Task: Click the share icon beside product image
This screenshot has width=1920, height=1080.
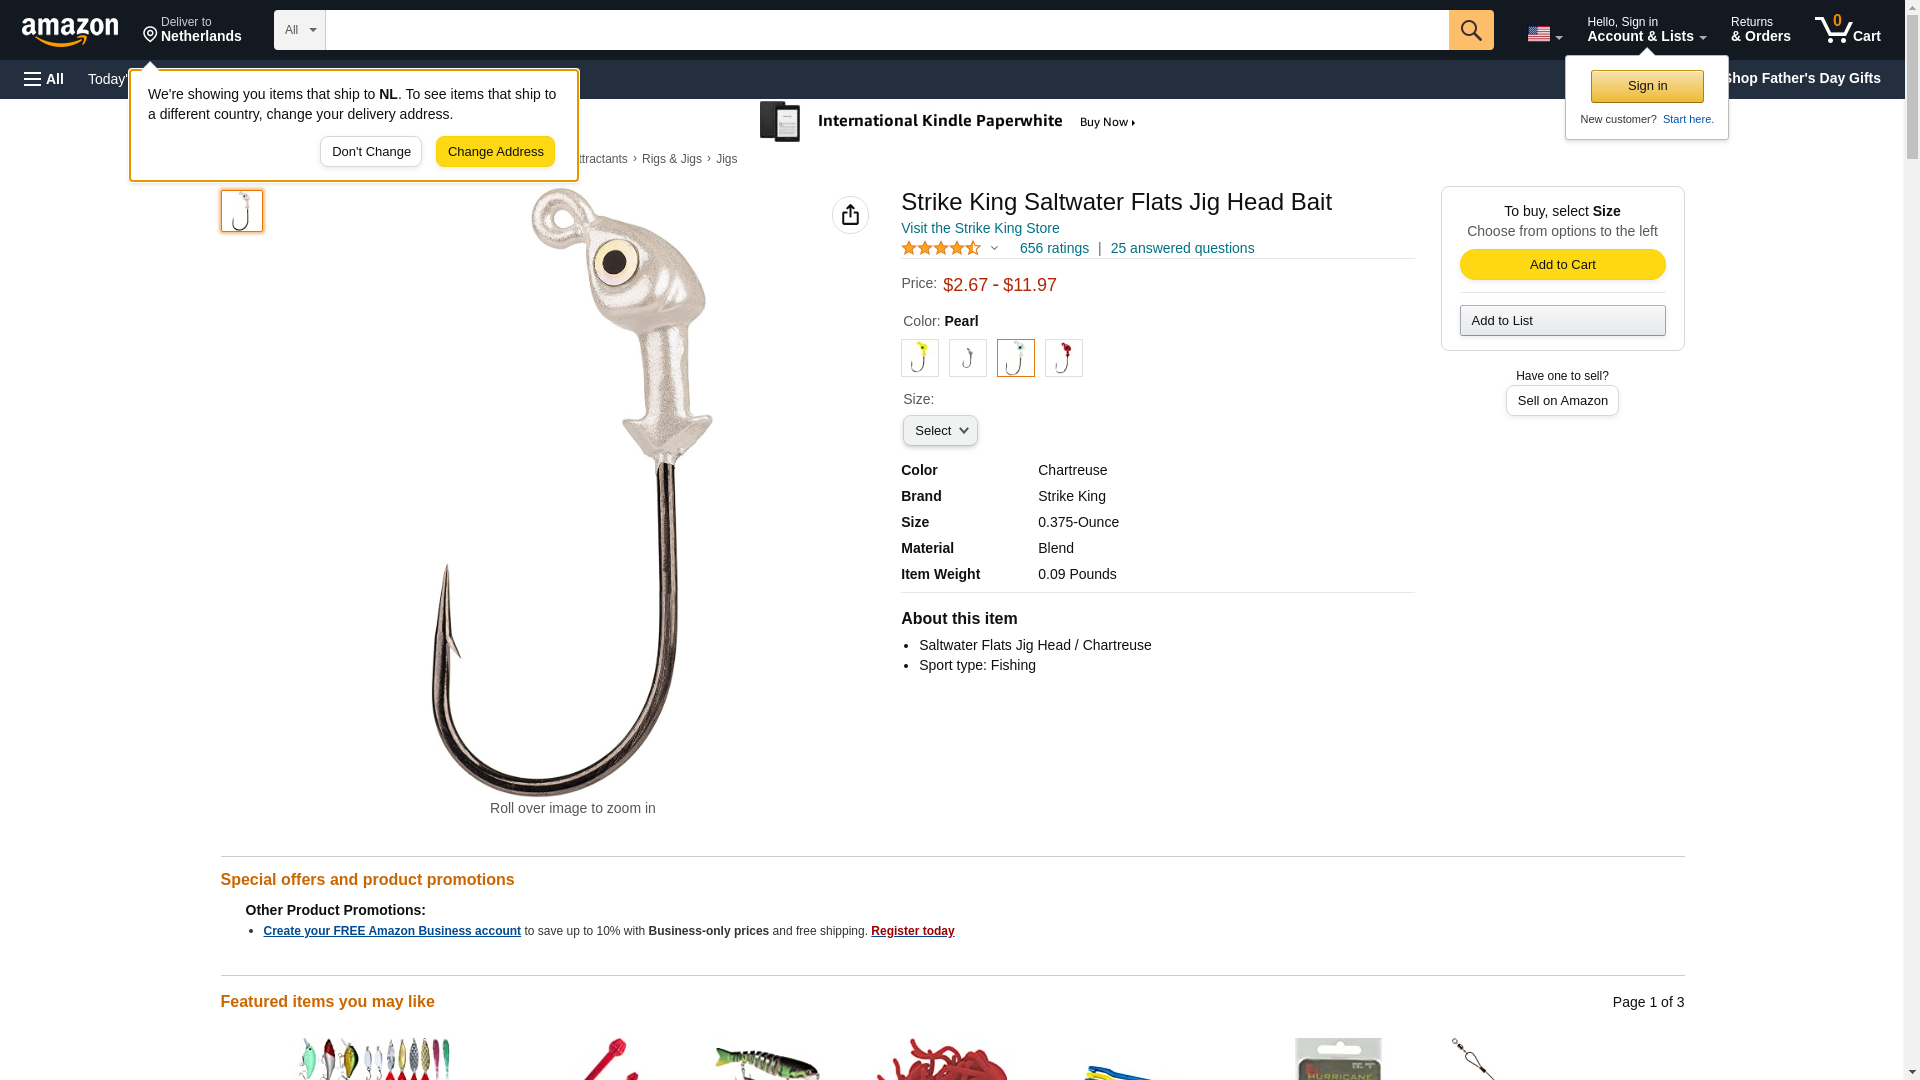Action: (x=850, y=215)
